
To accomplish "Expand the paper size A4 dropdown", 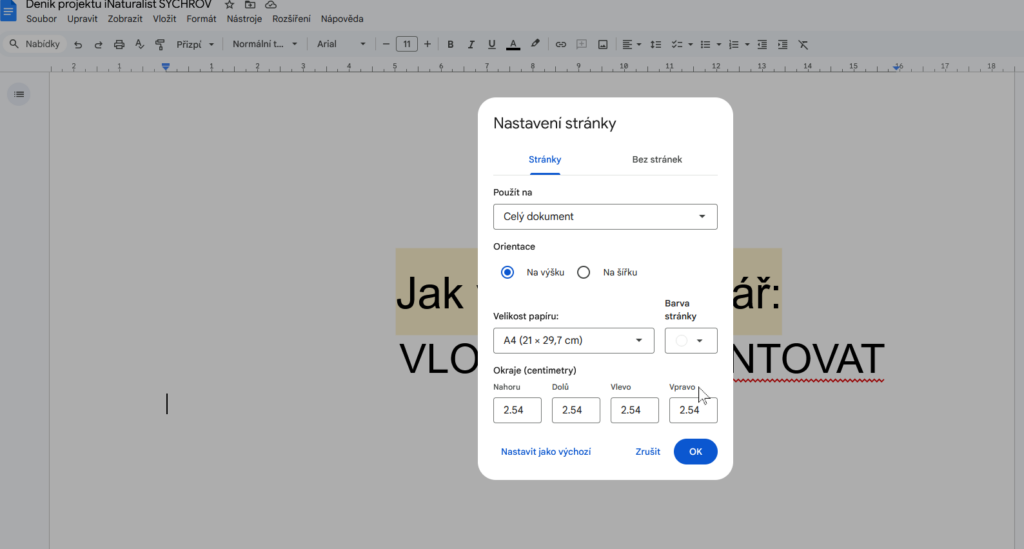I will tap(573, 341).
